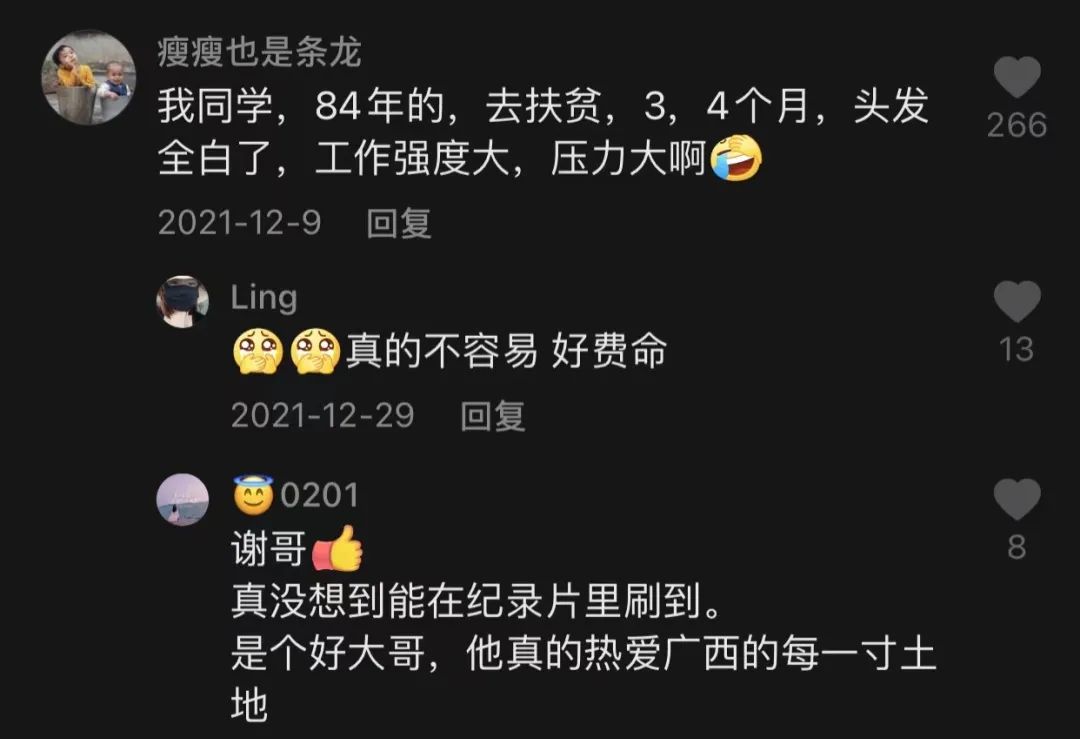Viewport: 1080px width, 739px height.
Task: Like the 0201 comment with the heart
Action: [x=1017, y=499]
